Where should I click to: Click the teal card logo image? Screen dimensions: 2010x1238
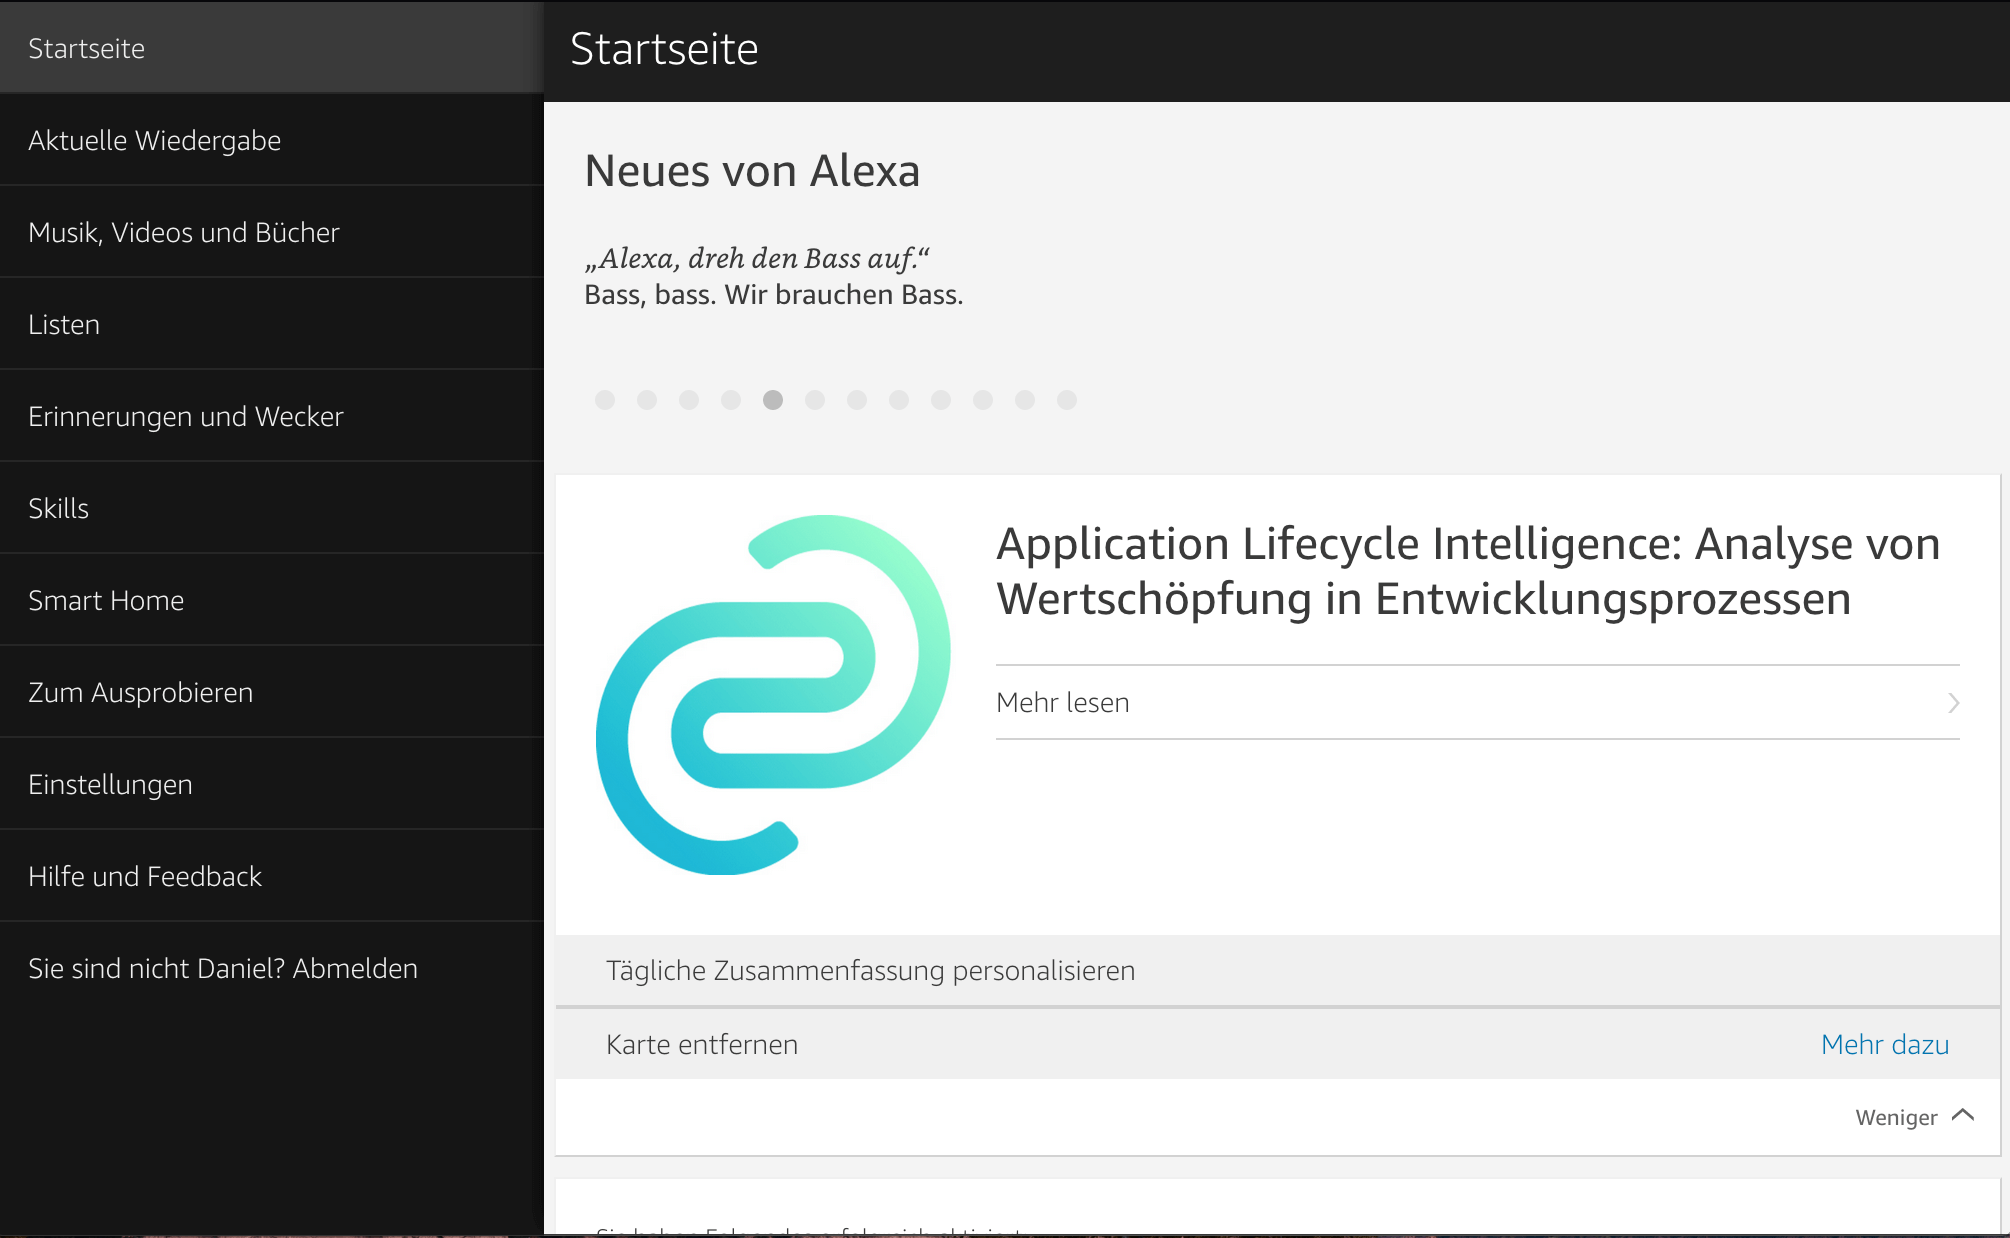773,694
